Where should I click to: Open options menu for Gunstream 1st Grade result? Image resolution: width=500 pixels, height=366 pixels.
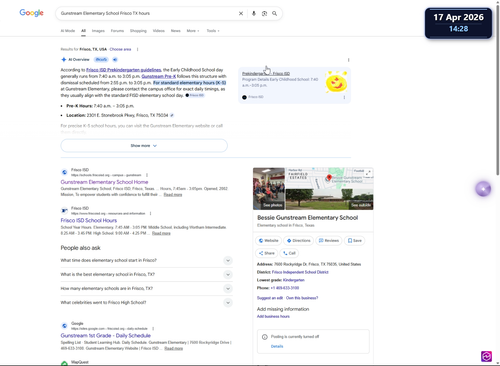153,329
